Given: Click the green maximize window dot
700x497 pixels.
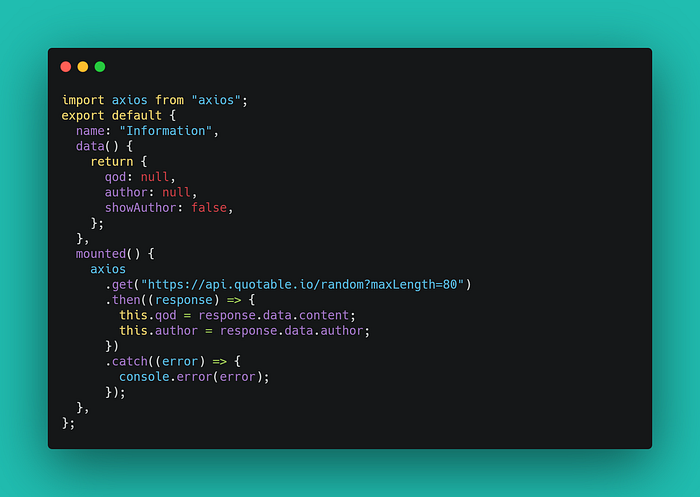Looking at the screenshot, I should pyautogui.click(x=100, y=67).
